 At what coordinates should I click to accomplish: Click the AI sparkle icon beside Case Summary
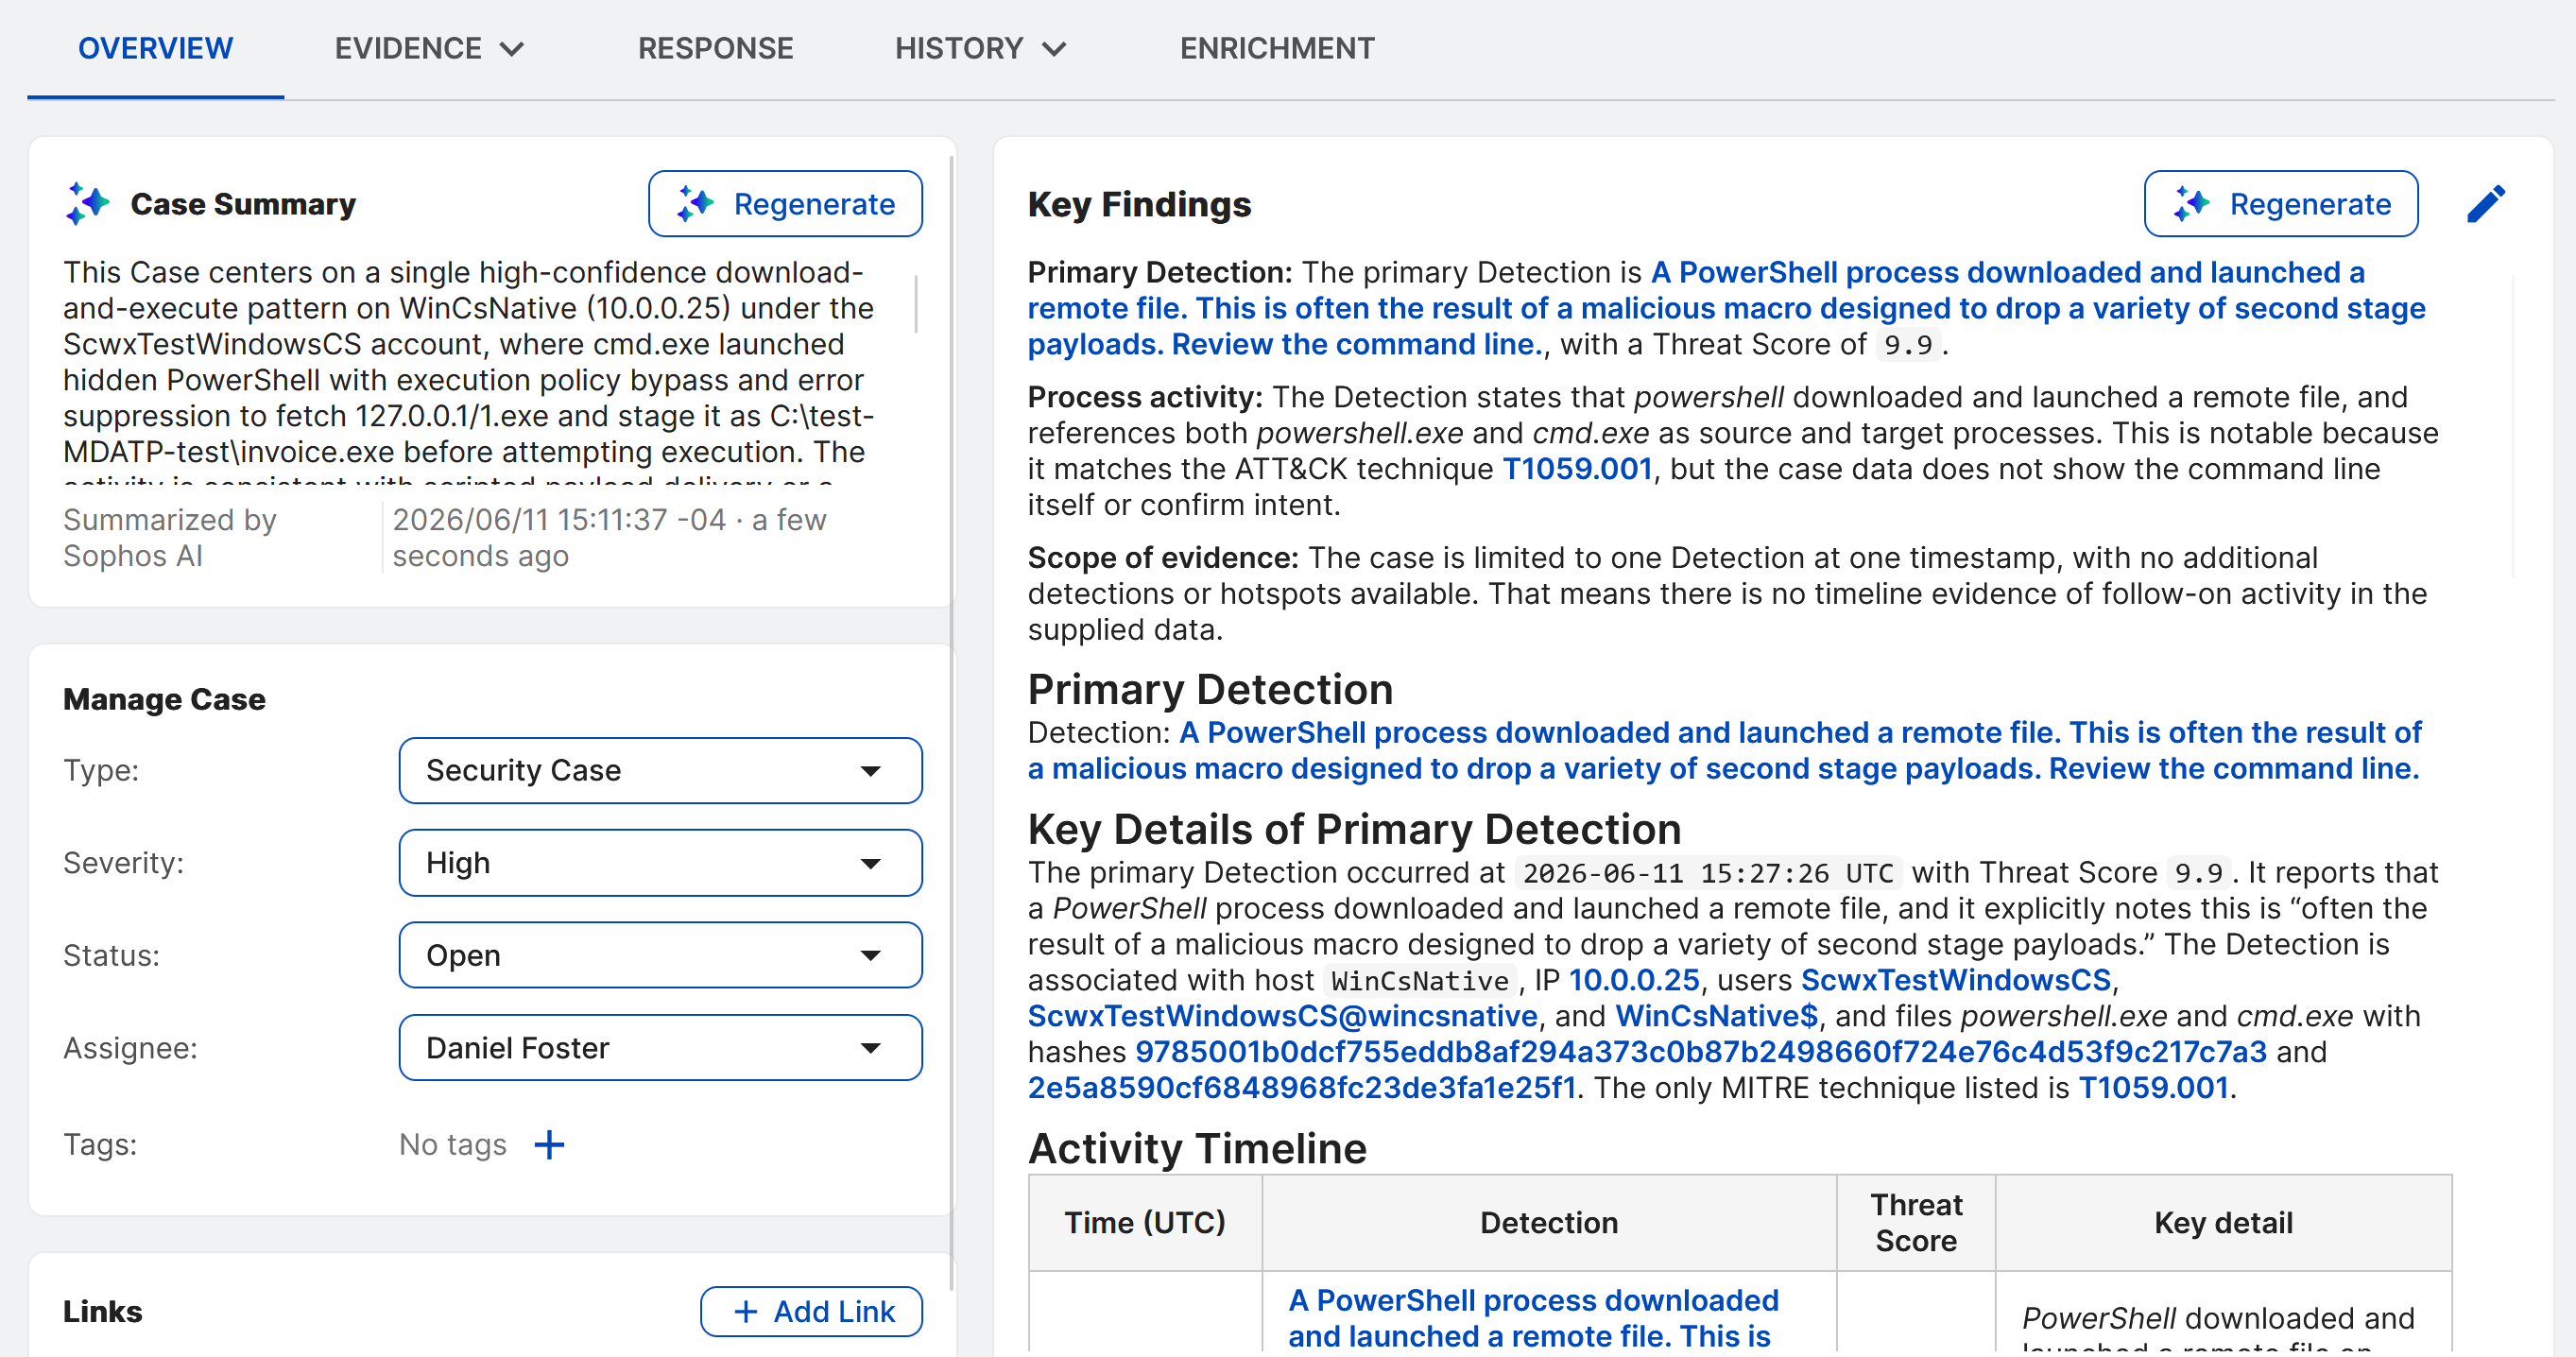click(x=88, y=203)
